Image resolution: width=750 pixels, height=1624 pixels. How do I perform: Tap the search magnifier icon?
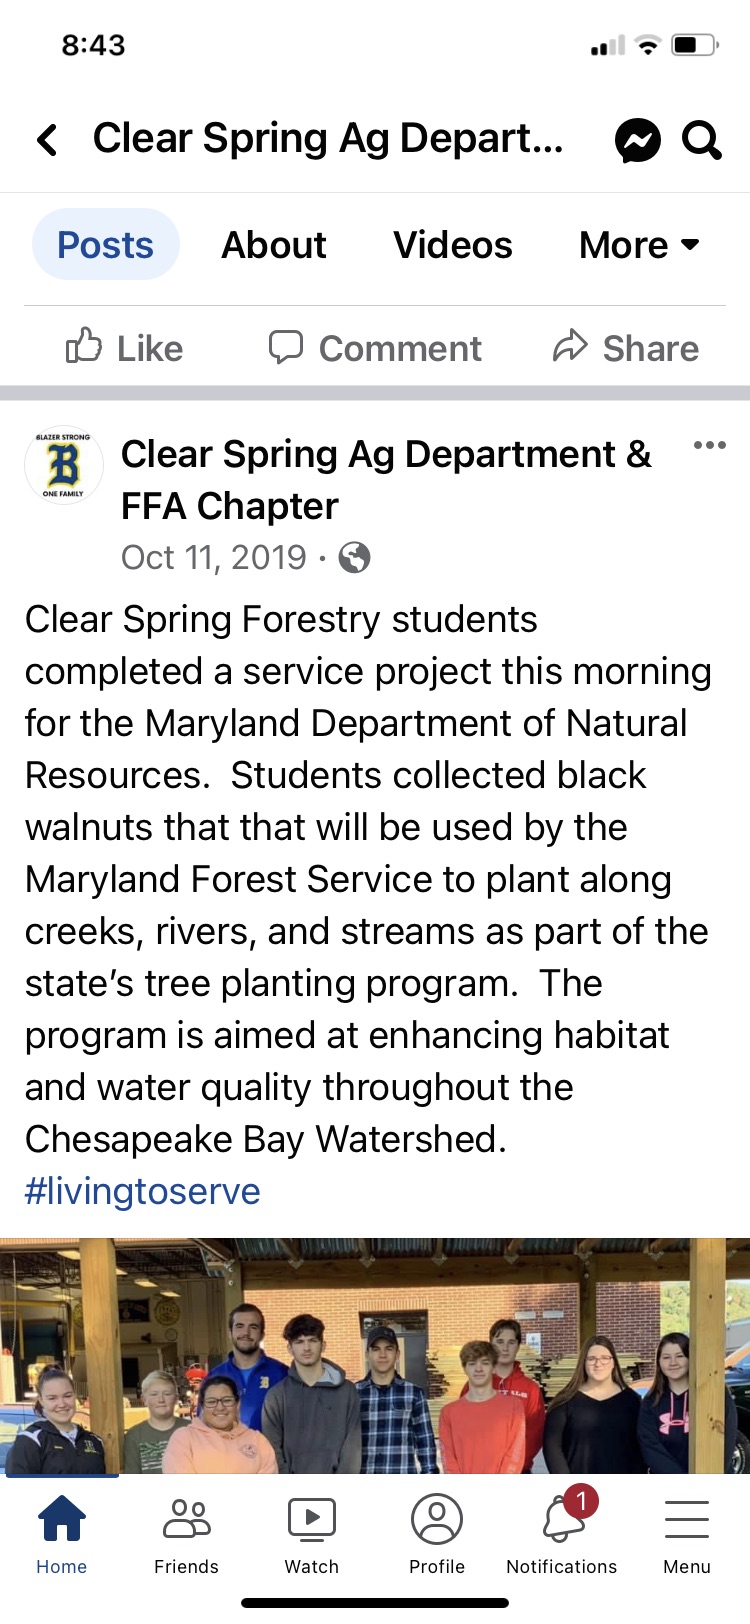click(x=701, y=140)
